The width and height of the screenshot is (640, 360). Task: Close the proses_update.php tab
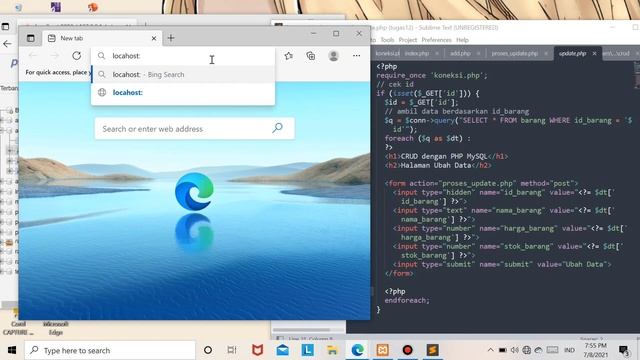(x=546, y=53)
